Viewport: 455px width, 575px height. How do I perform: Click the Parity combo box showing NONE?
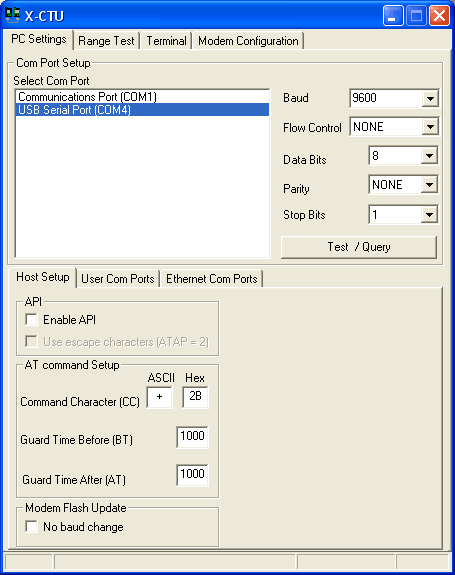[x=403, y=185]
